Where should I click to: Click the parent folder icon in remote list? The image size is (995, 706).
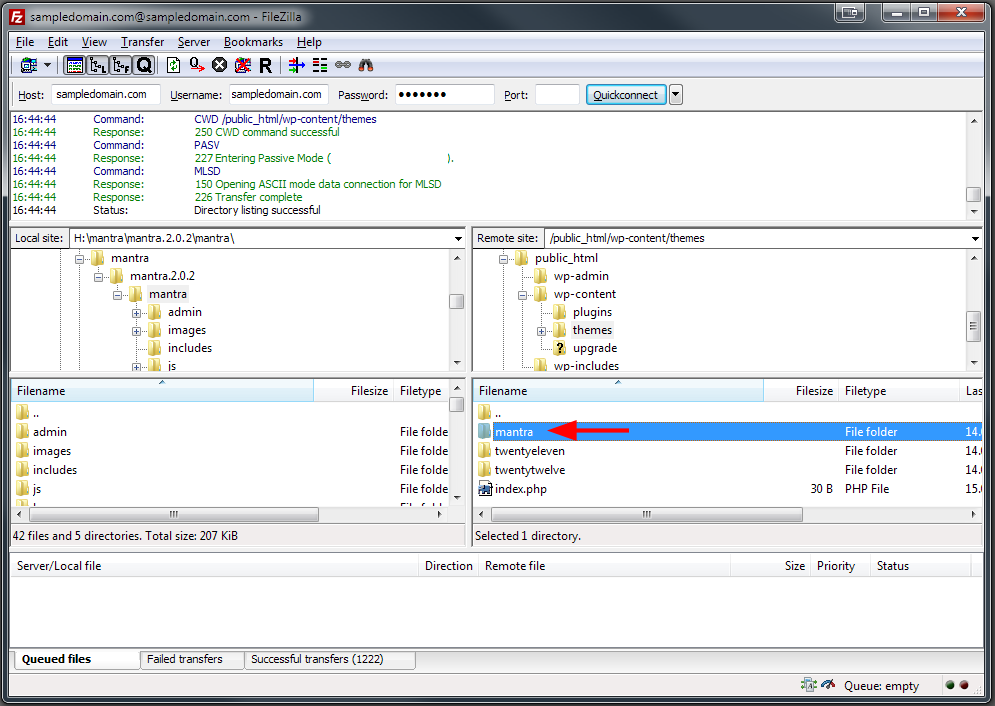(x=485, y=412)
